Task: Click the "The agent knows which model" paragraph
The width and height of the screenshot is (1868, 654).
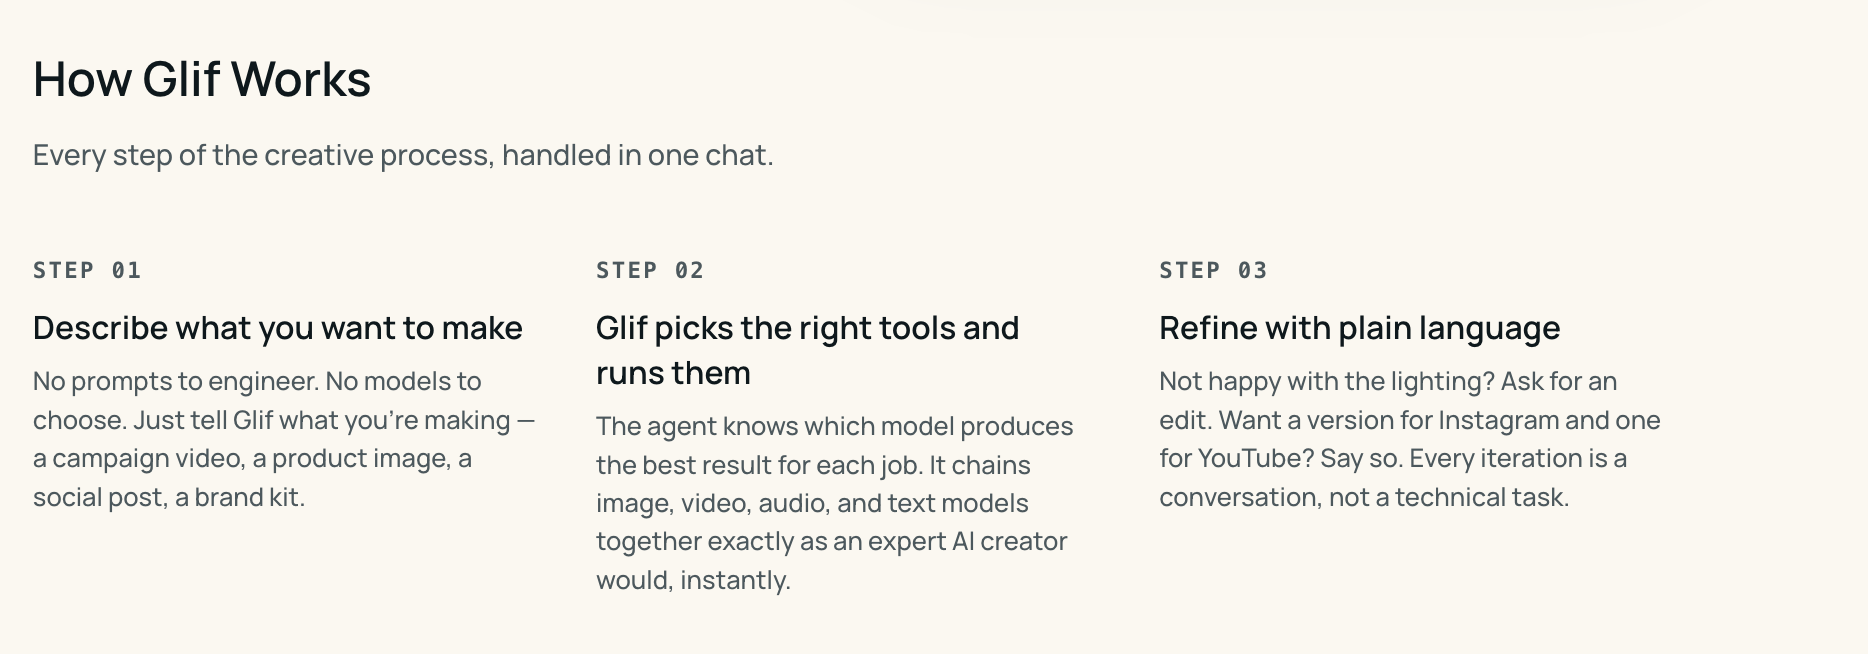Action: tap(834, 503)
